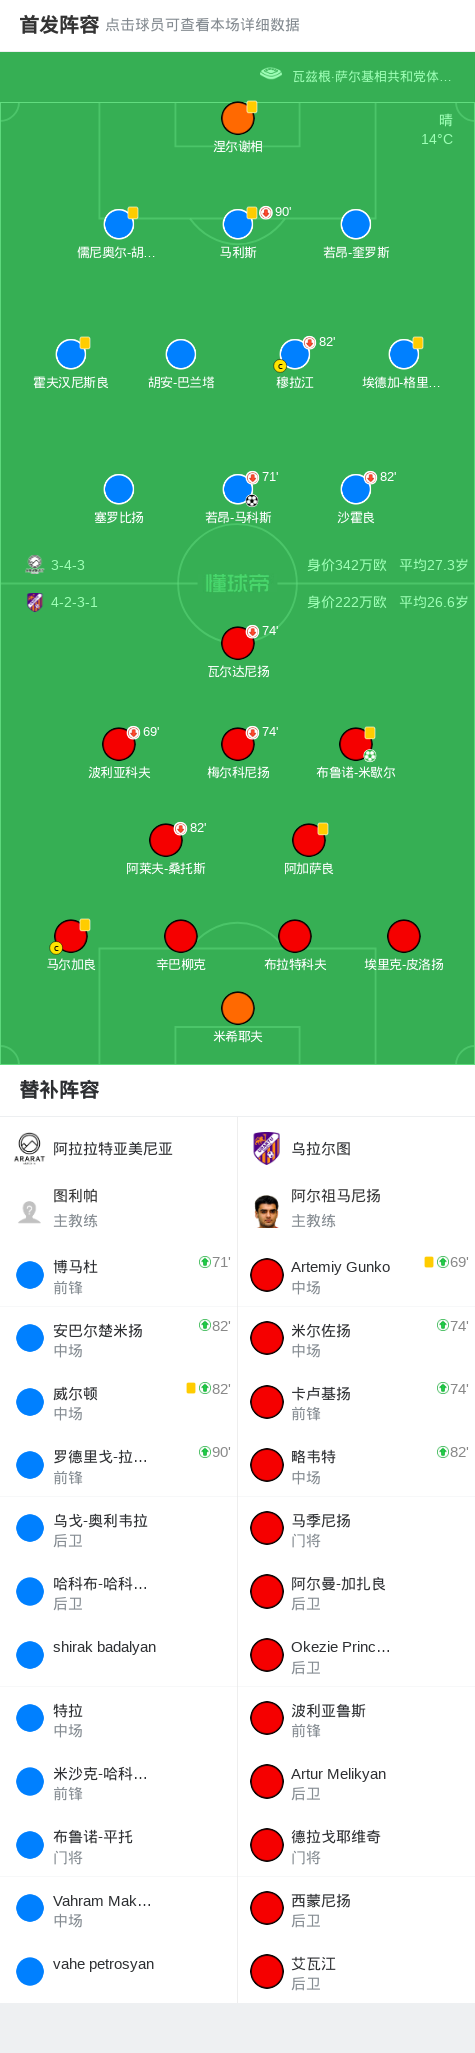
Task: Select captain 穆拉江's blue player icon
Action: coord(294,354)
